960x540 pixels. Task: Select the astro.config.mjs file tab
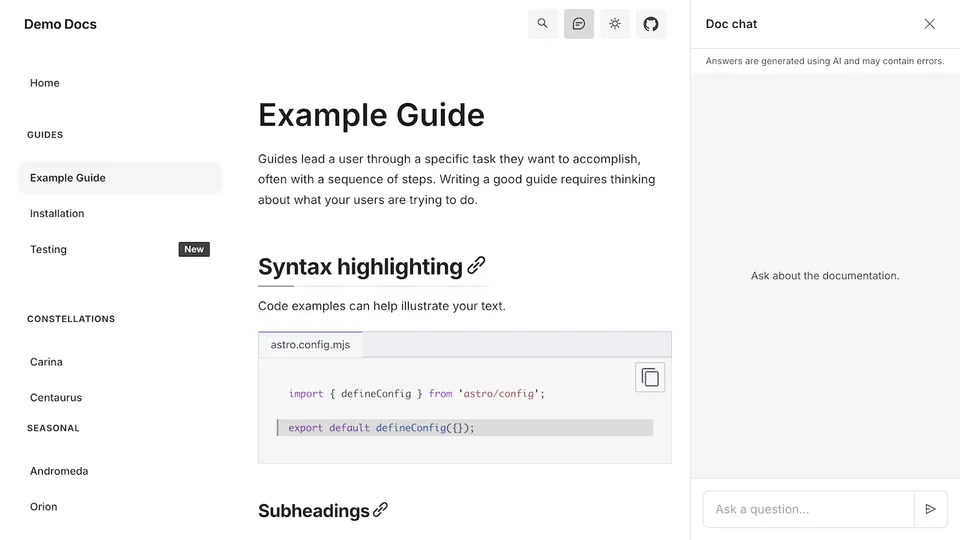click(311, 345)
